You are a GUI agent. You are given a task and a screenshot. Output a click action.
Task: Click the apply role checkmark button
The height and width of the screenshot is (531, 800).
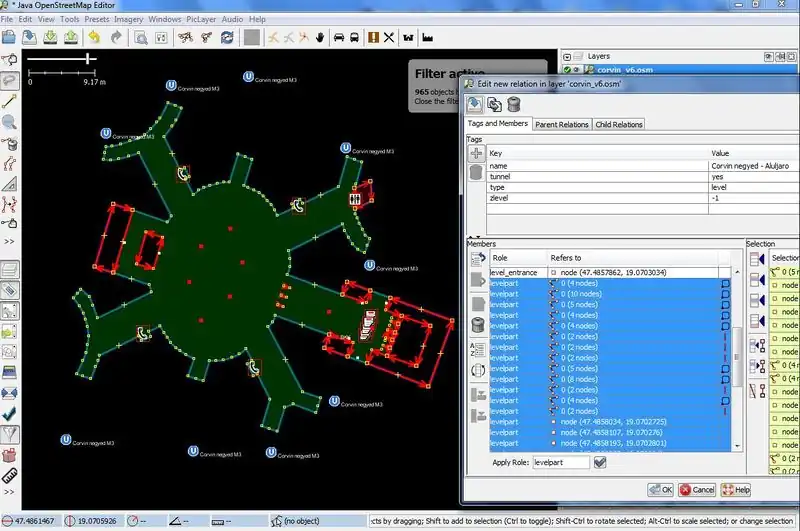(x=600, y=463)
